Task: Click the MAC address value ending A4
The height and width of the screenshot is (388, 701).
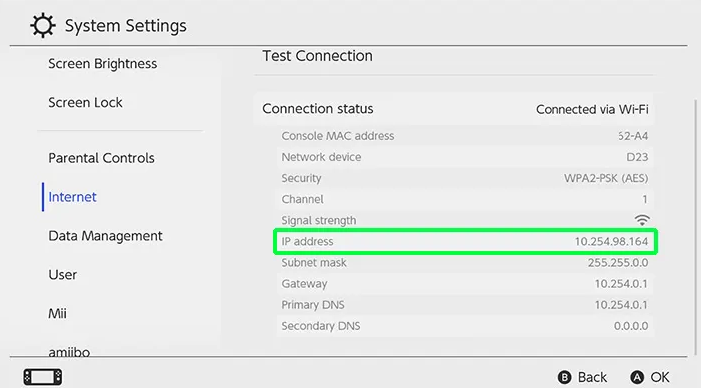Action: point(633,136)
